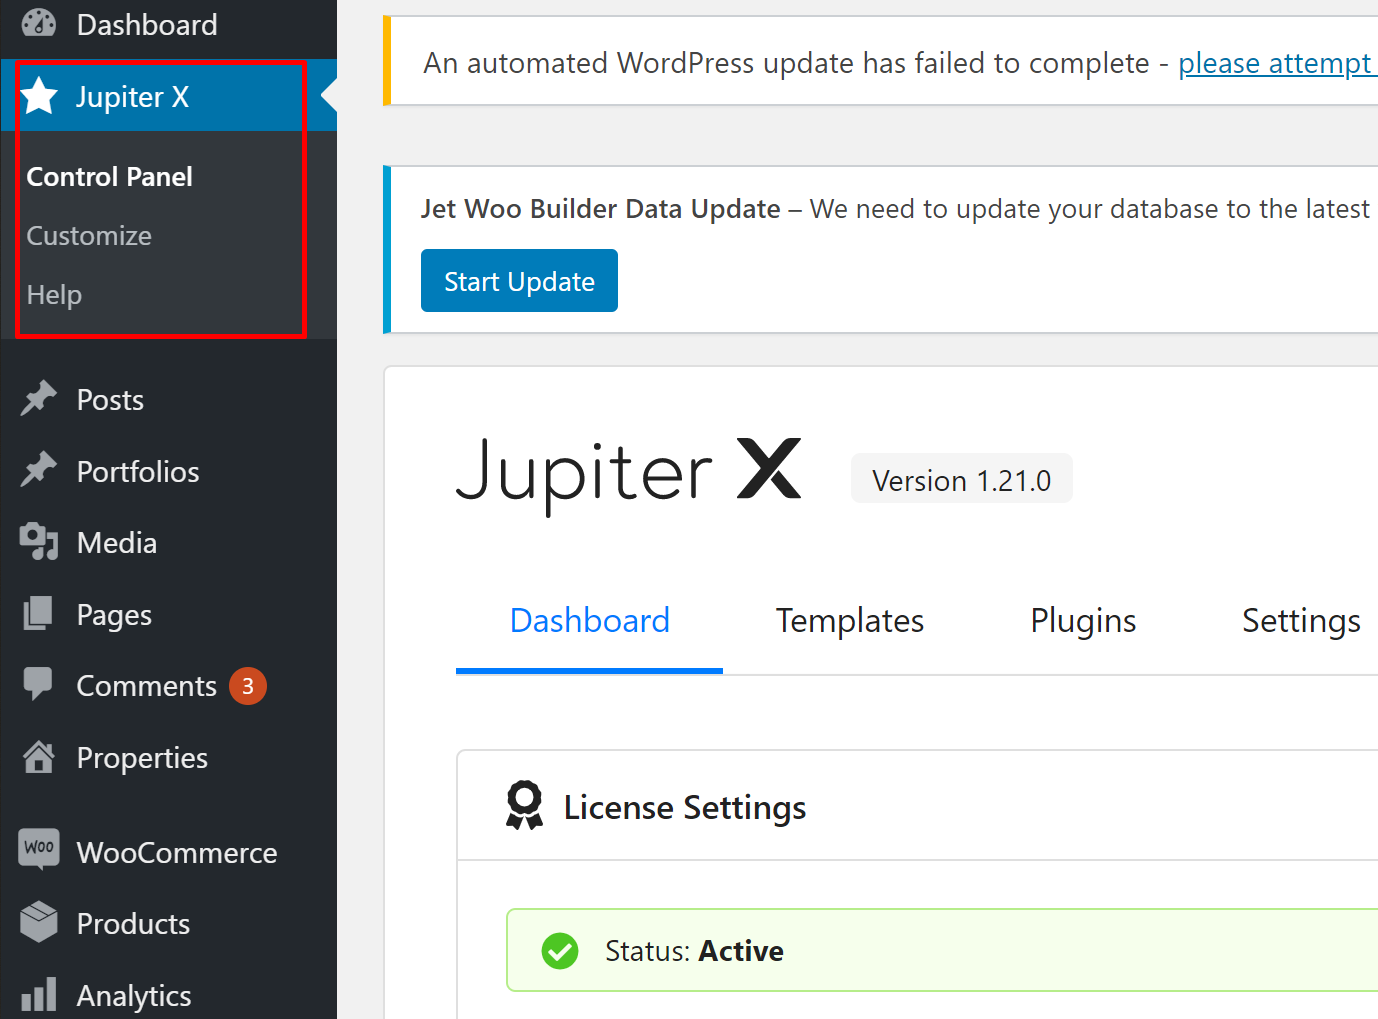Click the Start Update button
Screen dimensions: 1378x1019
click(x=519, y=281)
